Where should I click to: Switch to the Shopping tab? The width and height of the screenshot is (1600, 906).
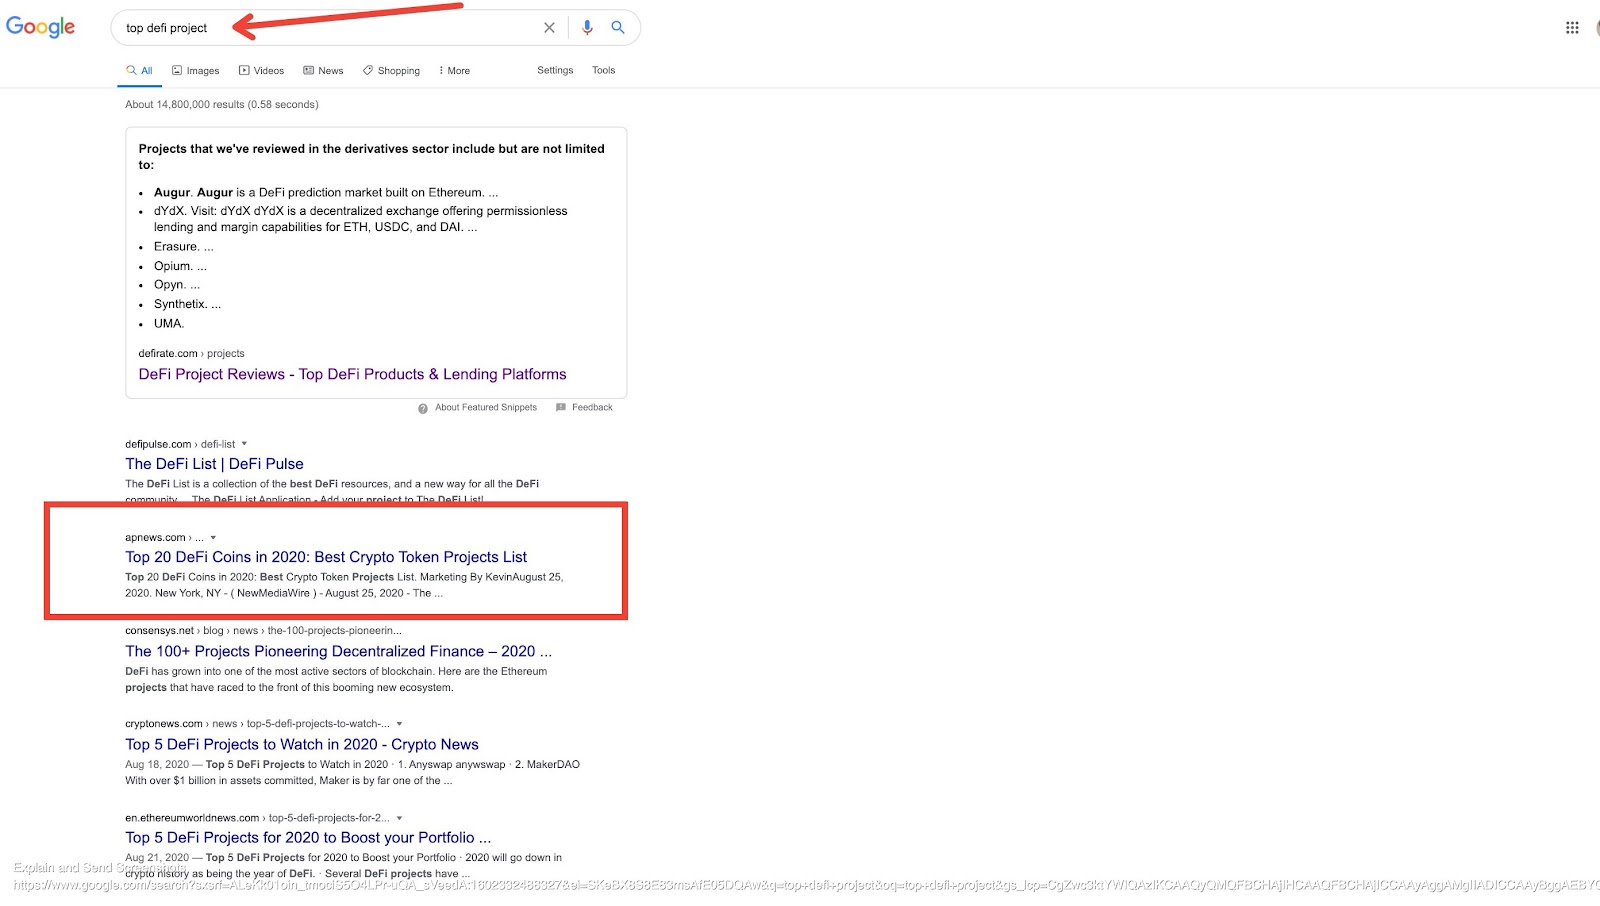pos(391,71)
